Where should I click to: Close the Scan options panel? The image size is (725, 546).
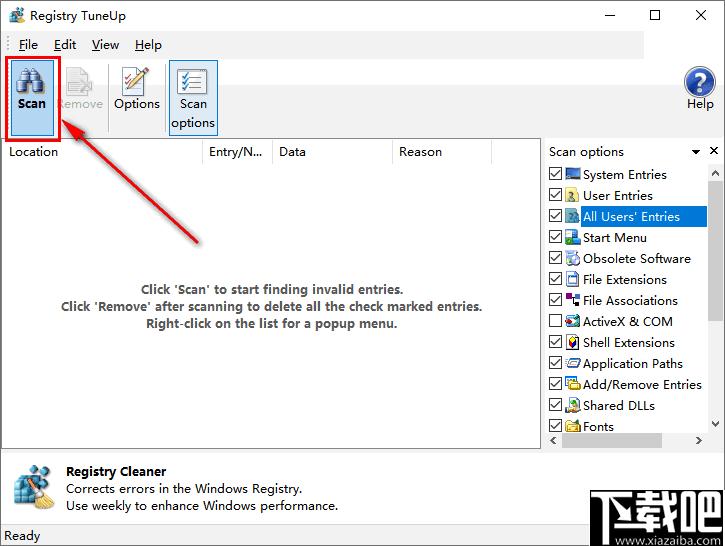714,151
